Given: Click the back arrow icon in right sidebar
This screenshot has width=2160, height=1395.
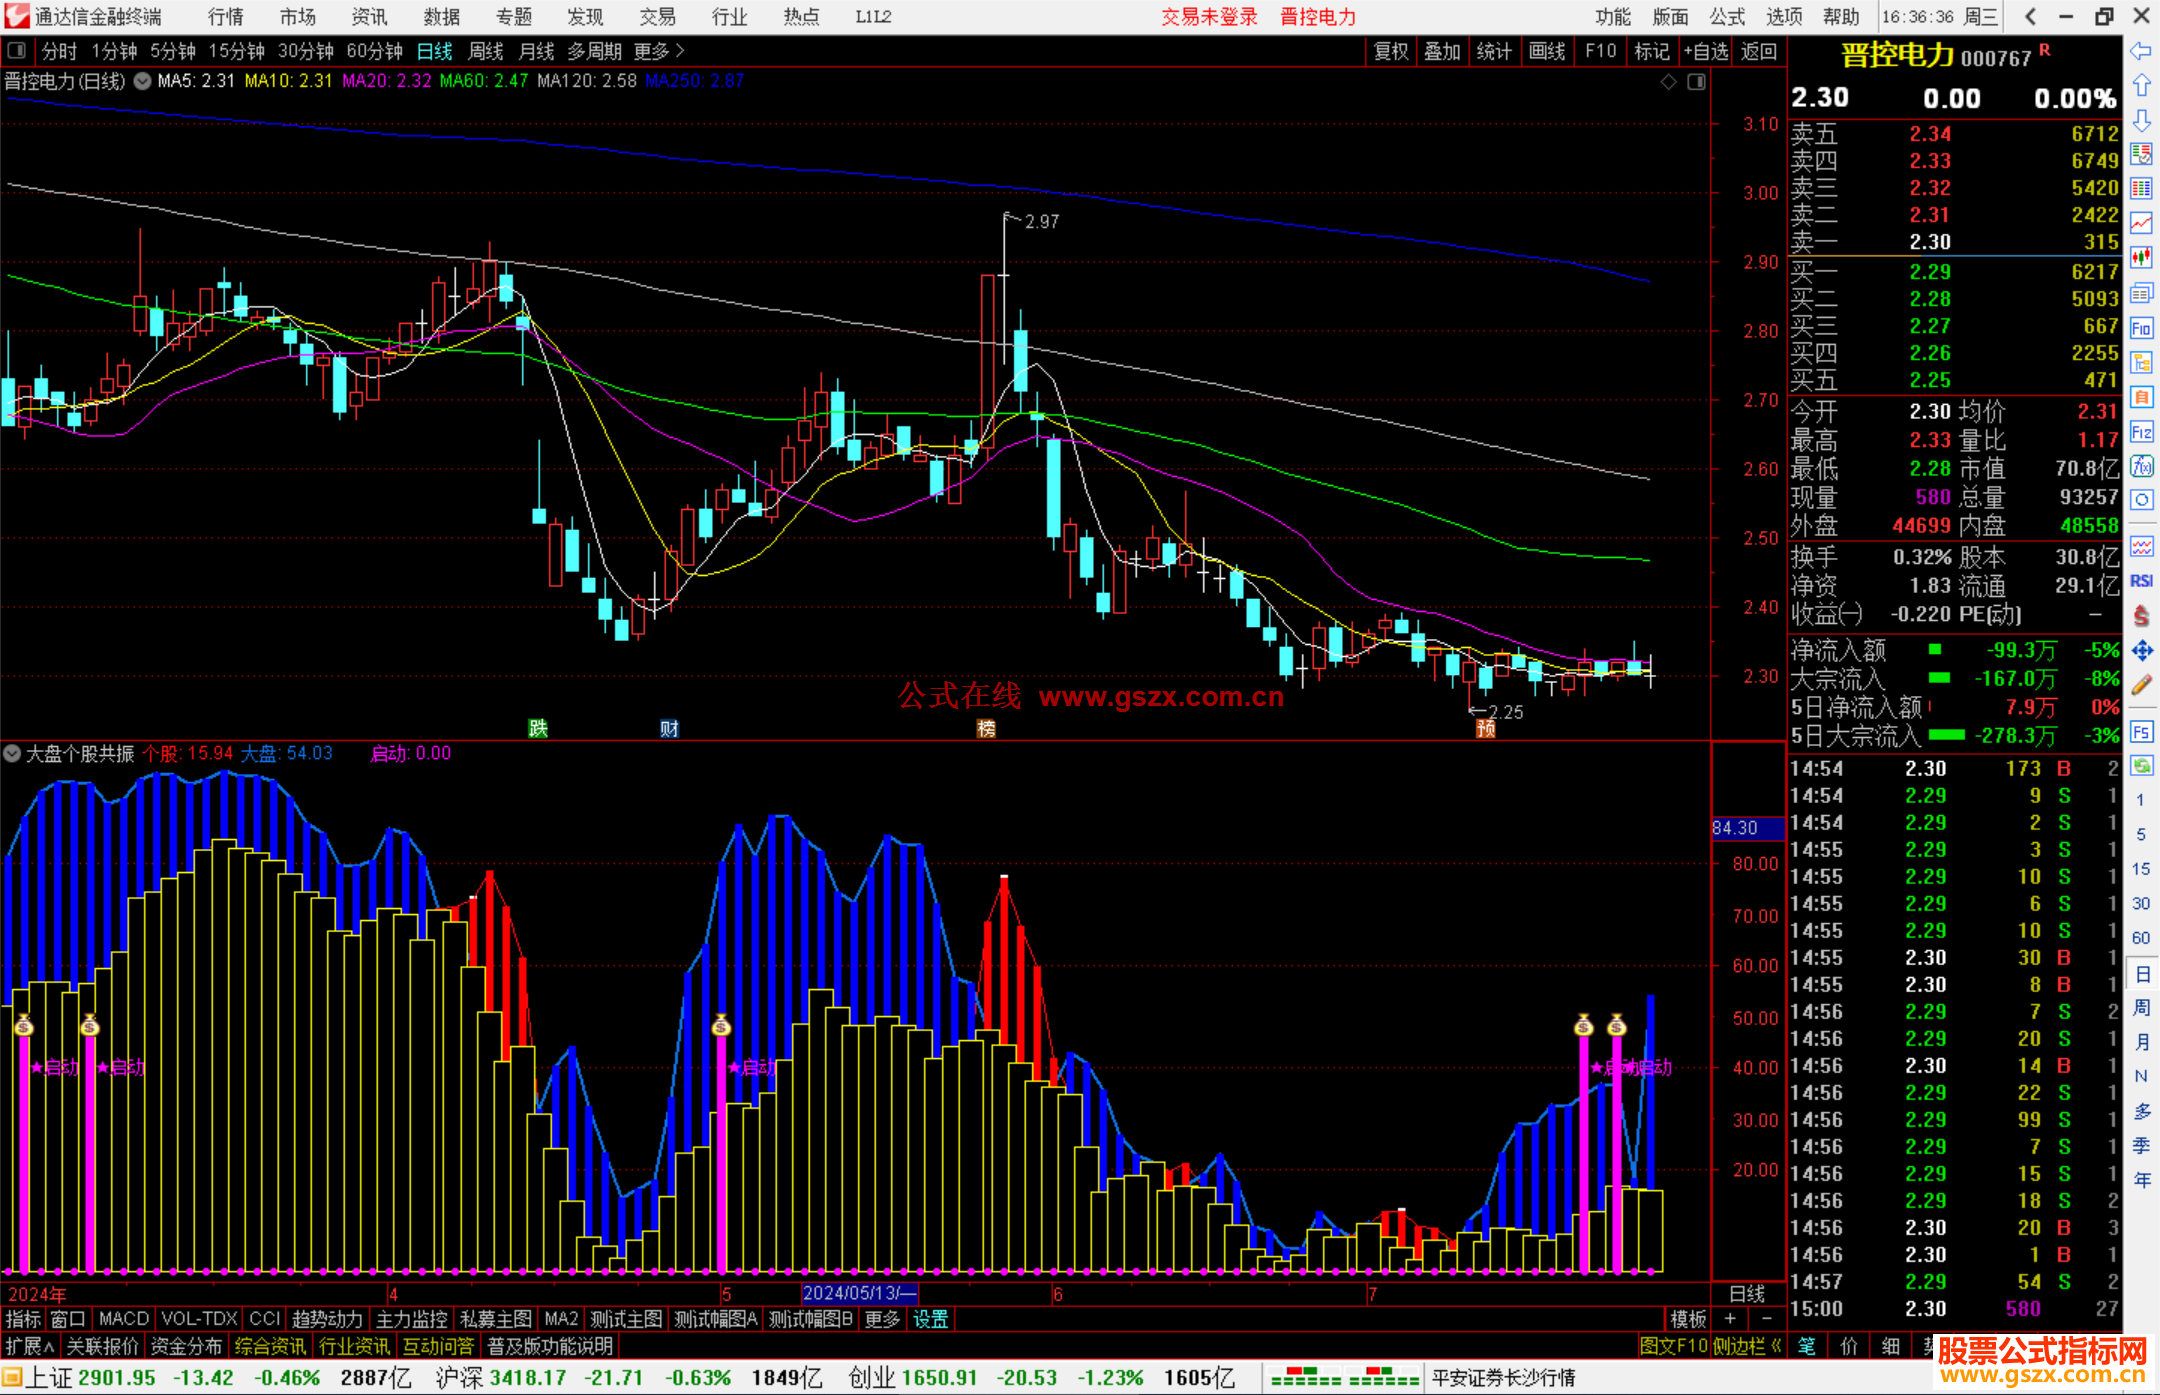Looking at the screenshot, I should [2141, 51].
